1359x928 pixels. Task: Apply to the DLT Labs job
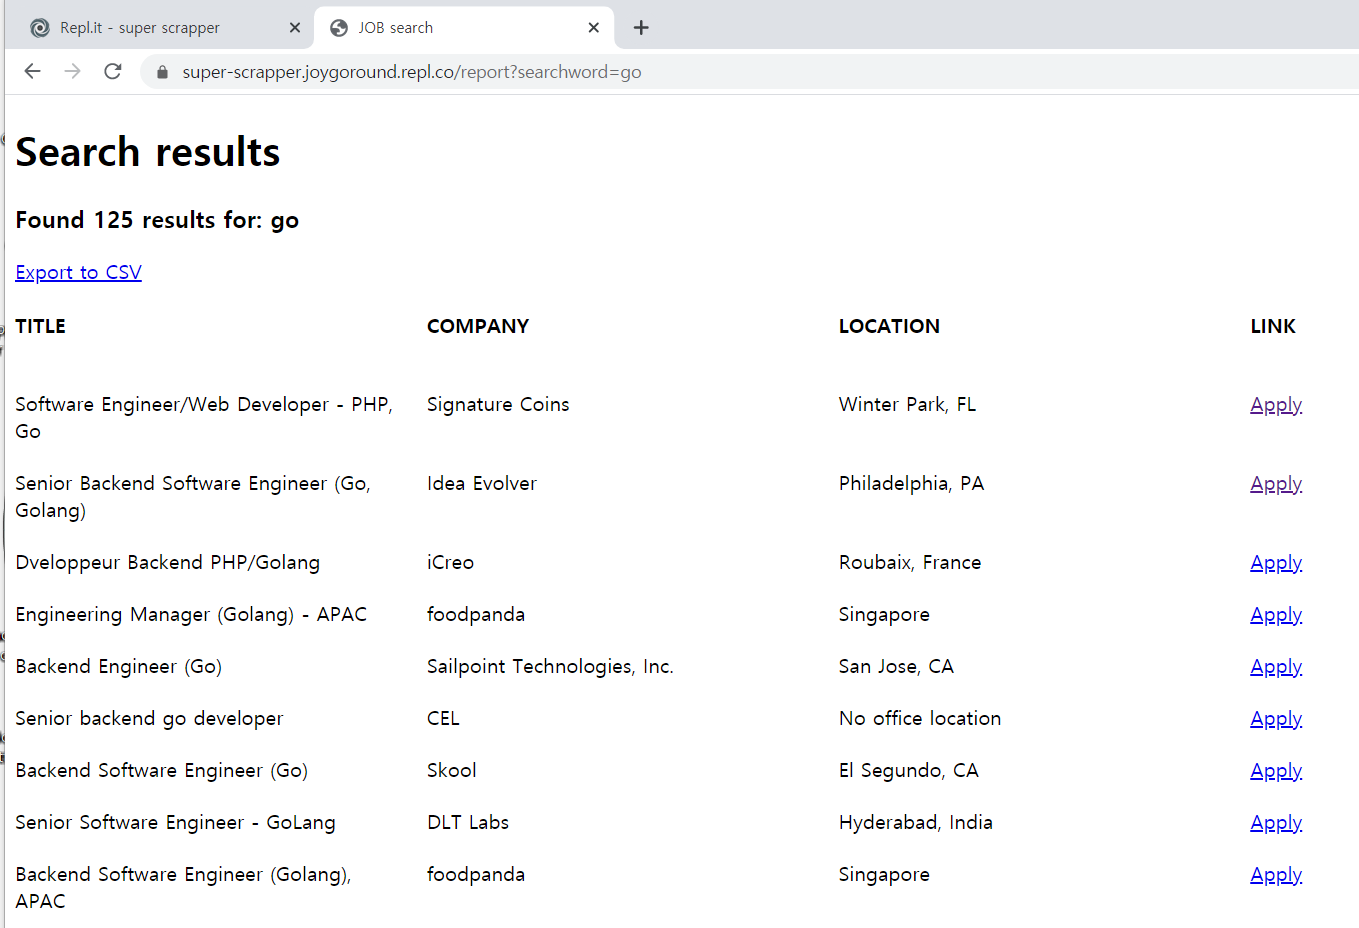click(x=1276, y=822)
